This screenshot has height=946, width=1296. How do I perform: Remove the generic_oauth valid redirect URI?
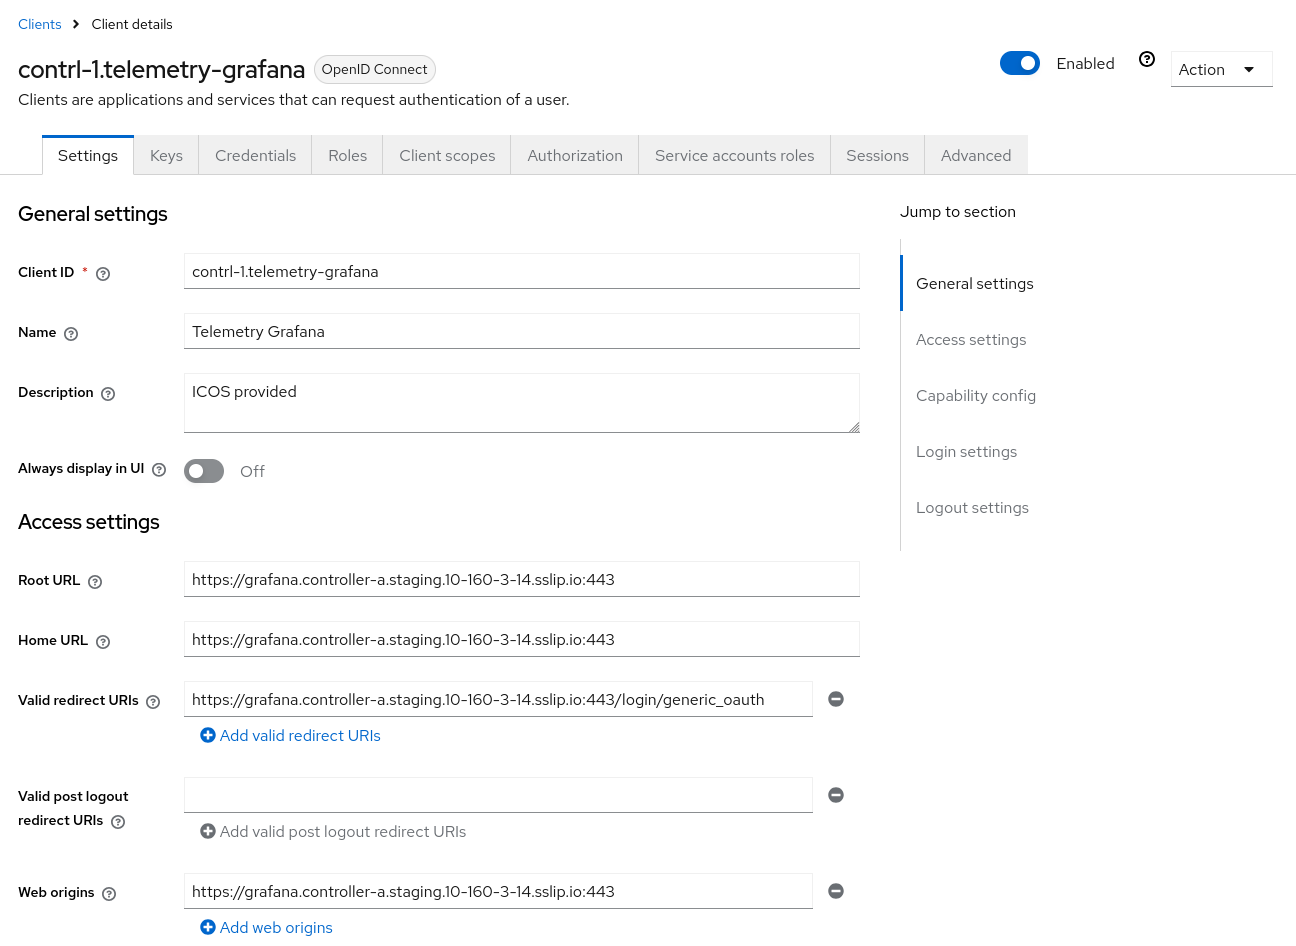point(836,699)
